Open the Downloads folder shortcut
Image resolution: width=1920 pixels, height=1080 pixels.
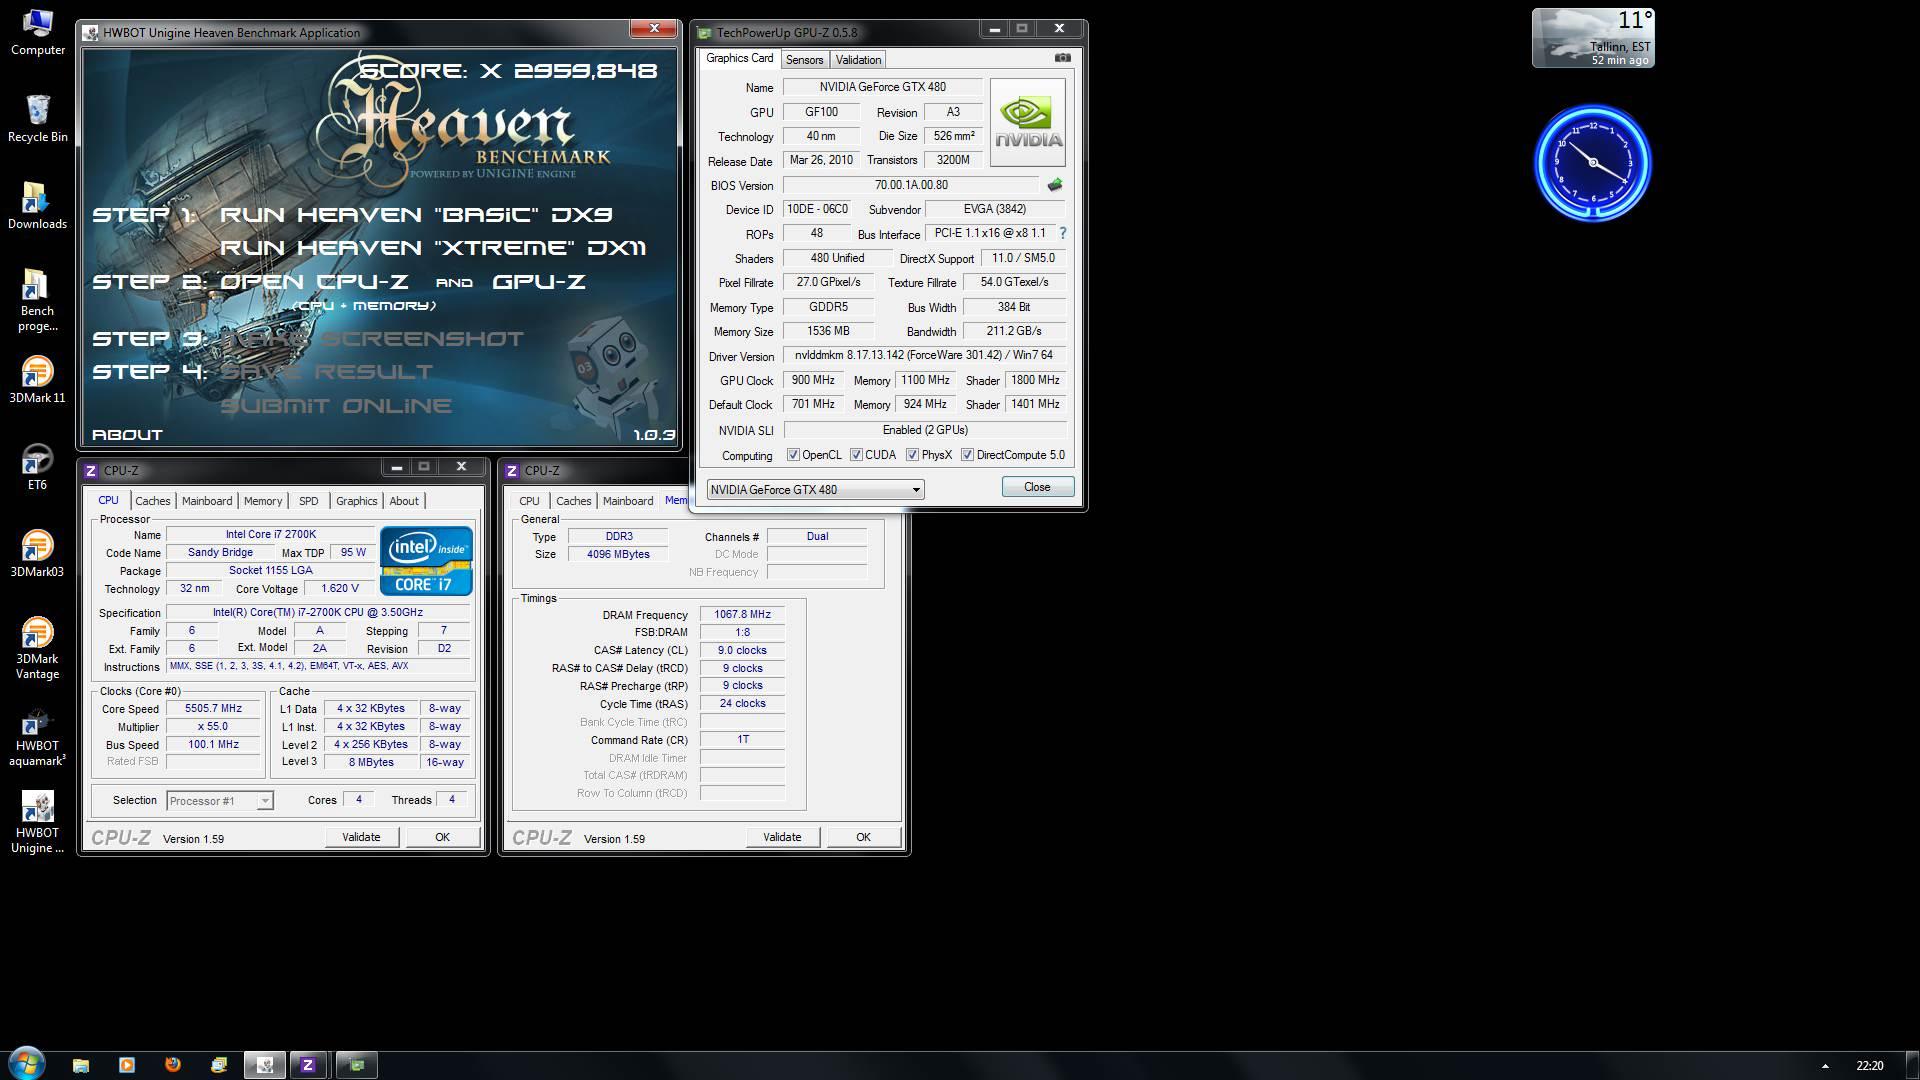coord(37,206)
